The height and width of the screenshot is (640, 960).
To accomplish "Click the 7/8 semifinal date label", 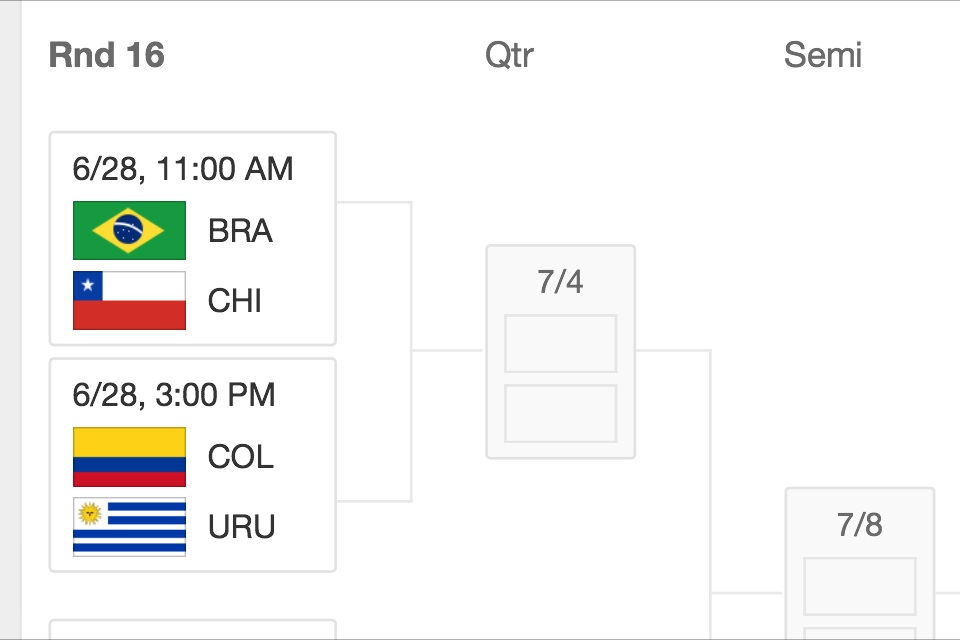I will coord(859,525).
